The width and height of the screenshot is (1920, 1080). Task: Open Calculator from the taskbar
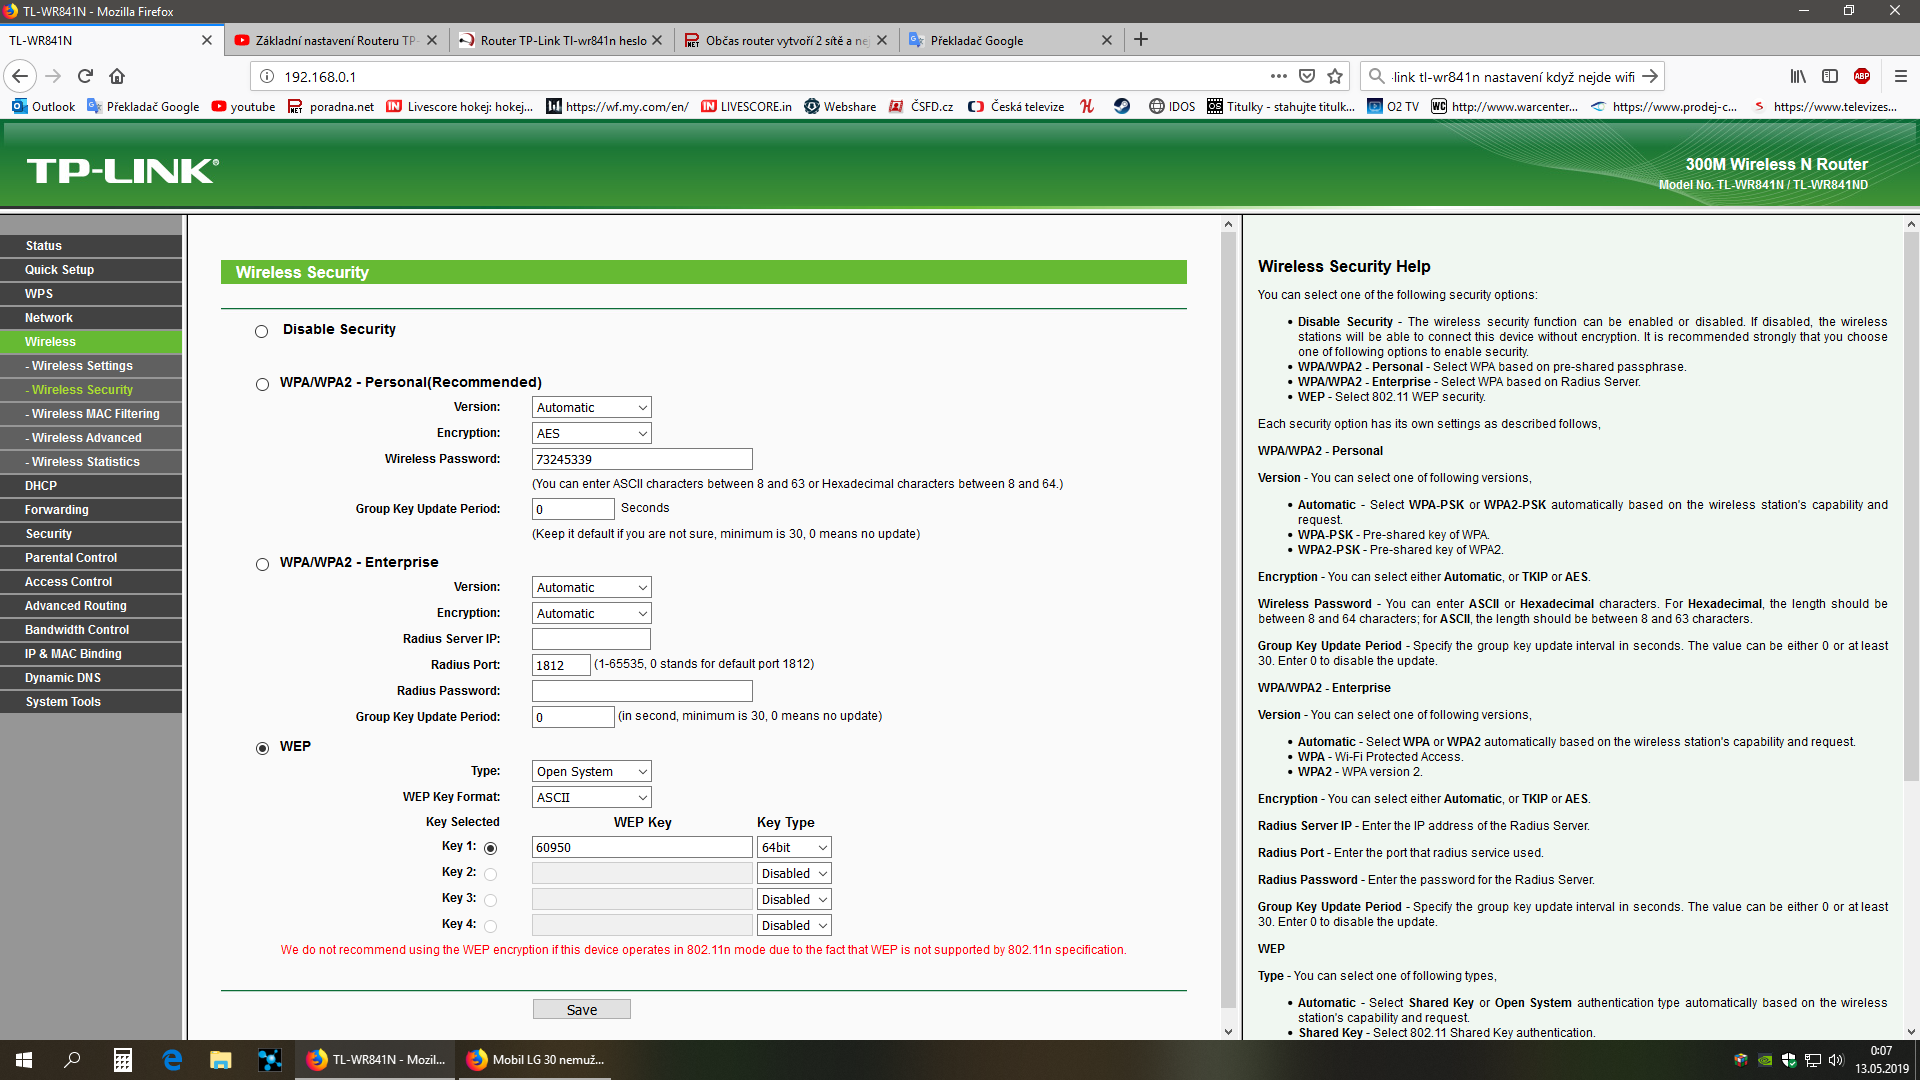pos(122,1060)
